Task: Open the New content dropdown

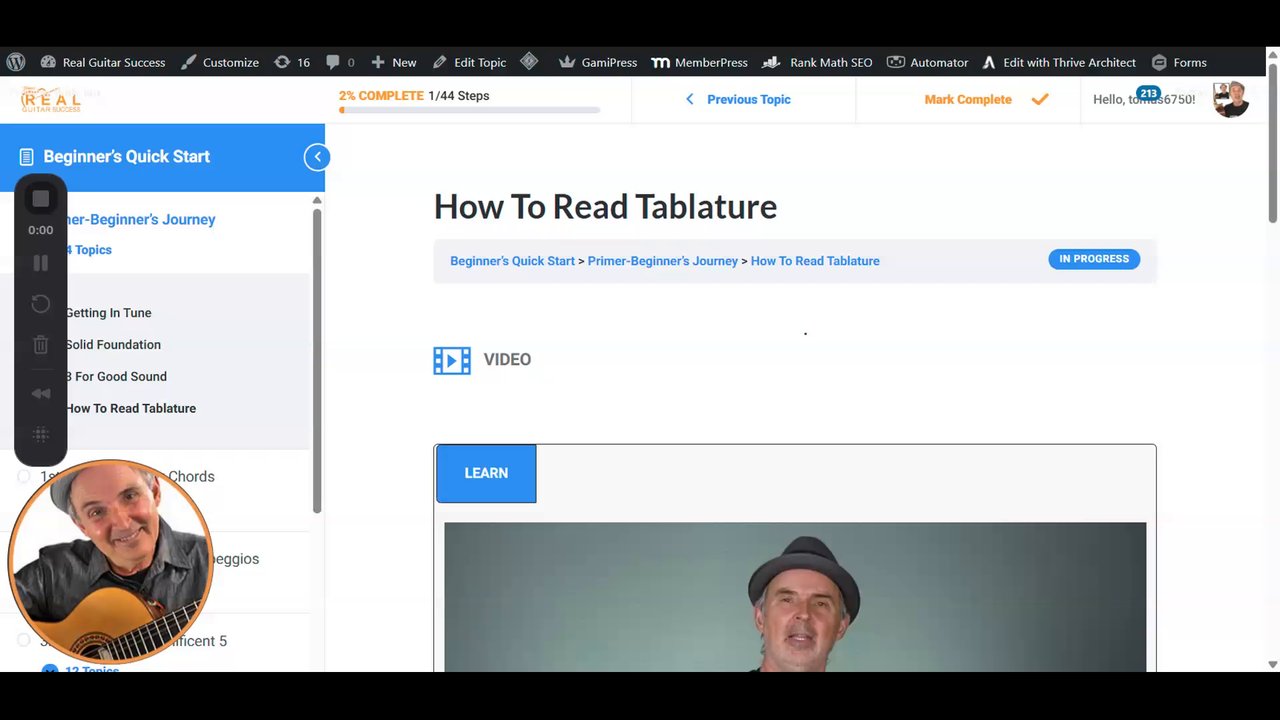Action: pos(393,62)
